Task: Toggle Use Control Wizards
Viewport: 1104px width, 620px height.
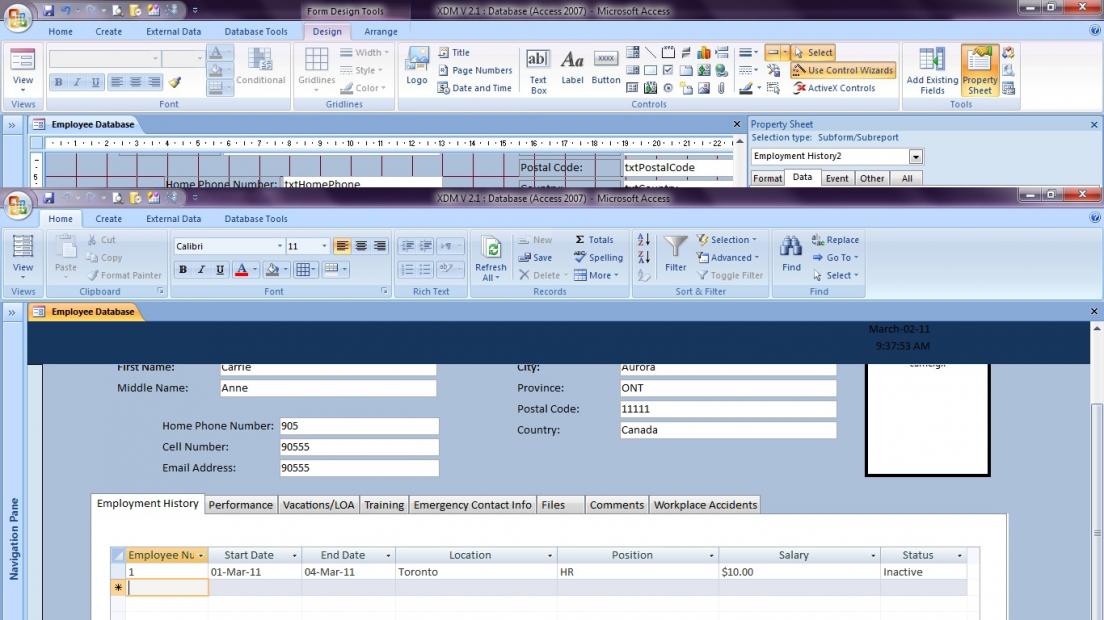Action: tap(843, 70)
